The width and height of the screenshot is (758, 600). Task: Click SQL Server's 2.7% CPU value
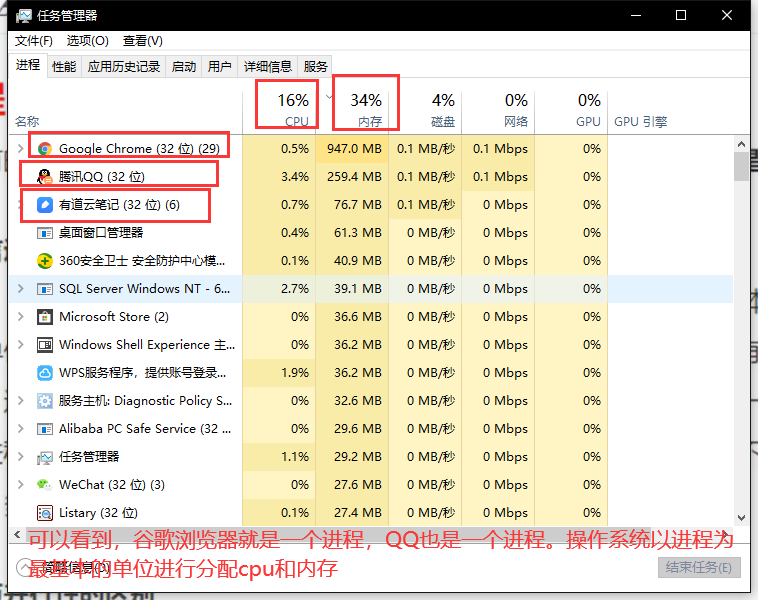[x=295, y=289]
